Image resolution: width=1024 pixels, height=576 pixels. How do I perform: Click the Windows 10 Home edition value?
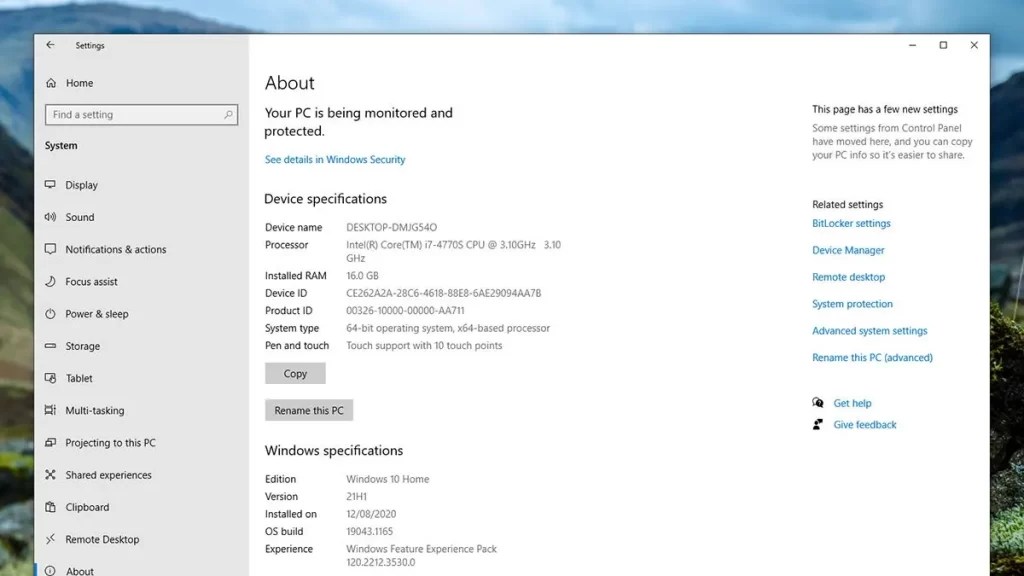387,479
